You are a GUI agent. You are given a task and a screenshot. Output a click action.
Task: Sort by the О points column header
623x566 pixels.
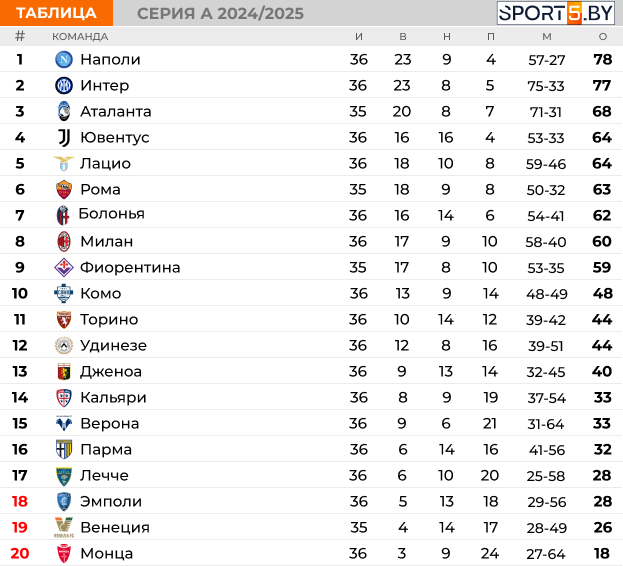[x=603, y=37]
